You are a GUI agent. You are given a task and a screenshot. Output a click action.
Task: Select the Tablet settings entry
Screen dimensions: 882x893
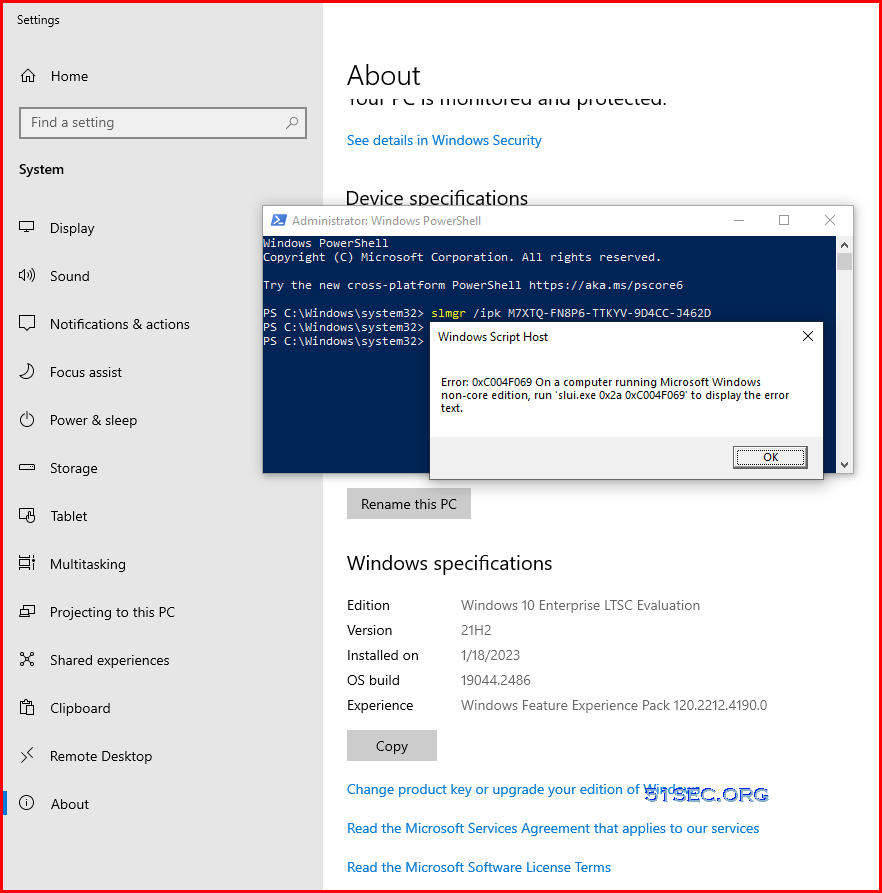(x=69, y=516)
